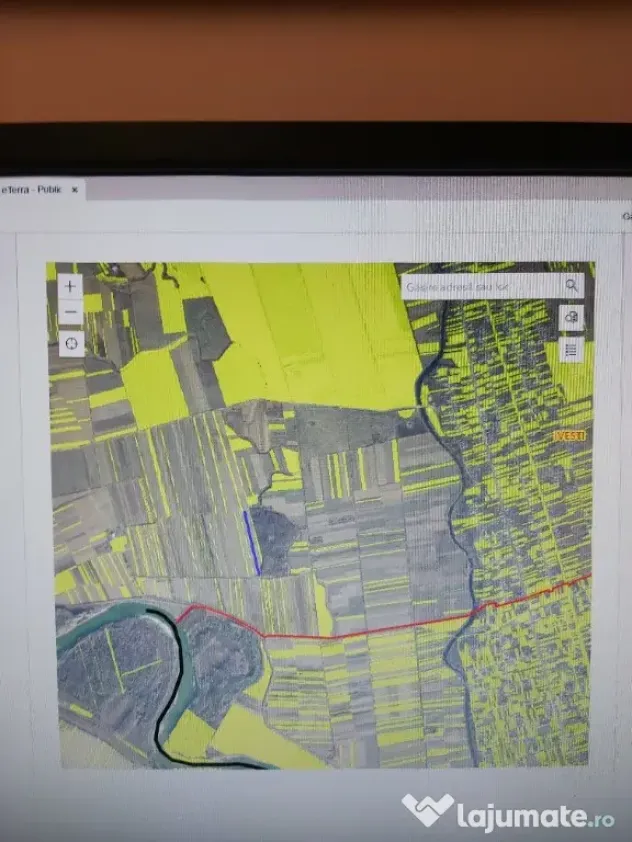Close the eTerra - Public tab
The height and width of the screenshot is (842, 632).
pos(75,190)
